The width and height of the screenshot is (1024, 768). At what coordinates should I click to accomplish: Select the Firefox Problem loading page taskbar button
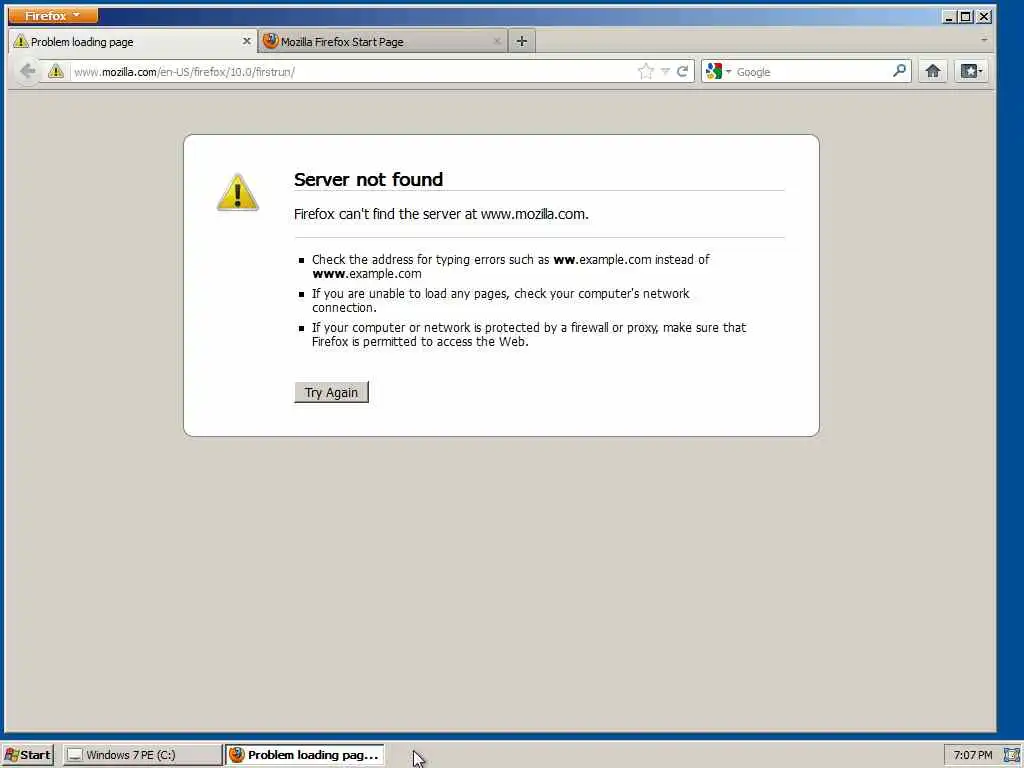coord(304,755)
